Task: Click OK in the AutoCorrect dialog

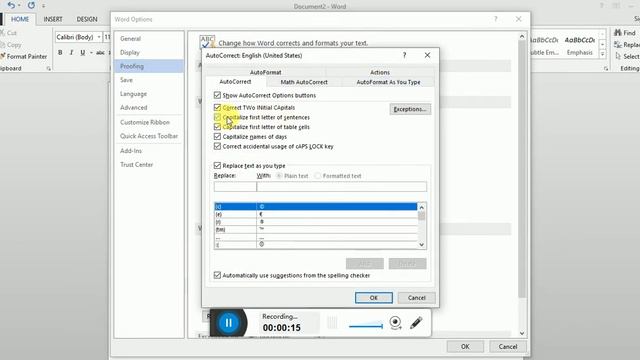Action: tap(373, 298)
